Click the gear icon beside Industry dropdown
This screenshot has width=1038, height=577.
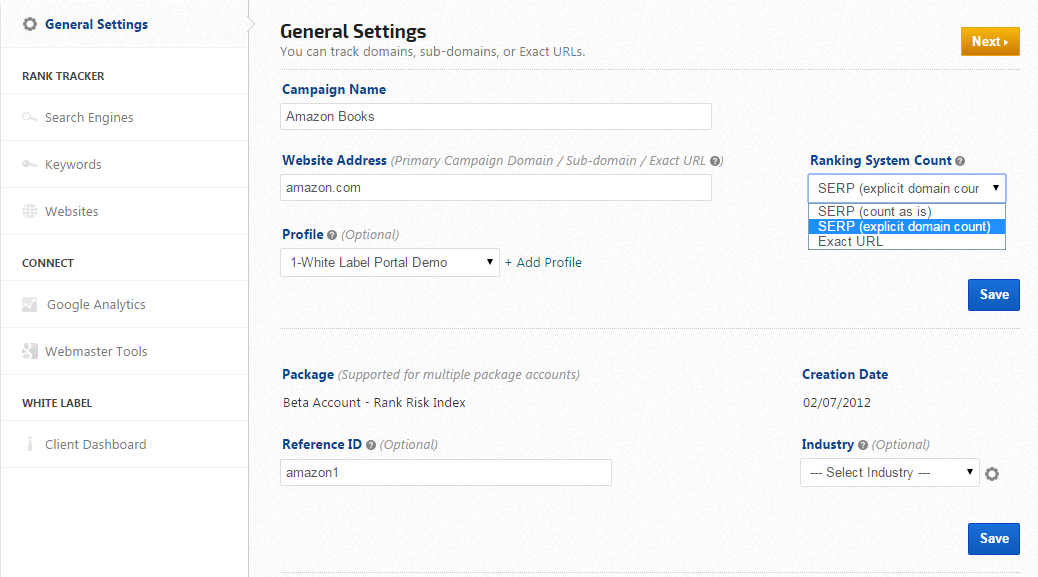[x=992, y=474]
